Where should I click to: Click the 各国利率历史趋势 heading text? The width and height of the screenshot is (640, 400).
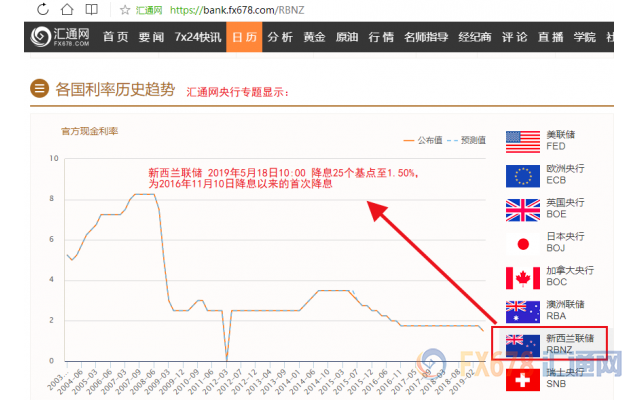click(115, 89)
